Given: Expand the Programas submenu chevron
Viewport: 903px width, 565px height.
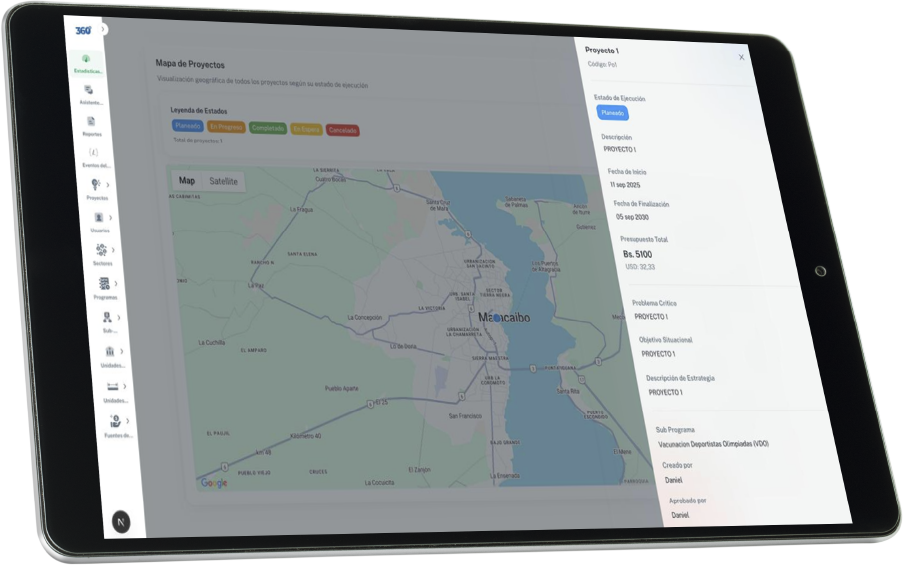Looking at the screenshot, I should (116, 284).
